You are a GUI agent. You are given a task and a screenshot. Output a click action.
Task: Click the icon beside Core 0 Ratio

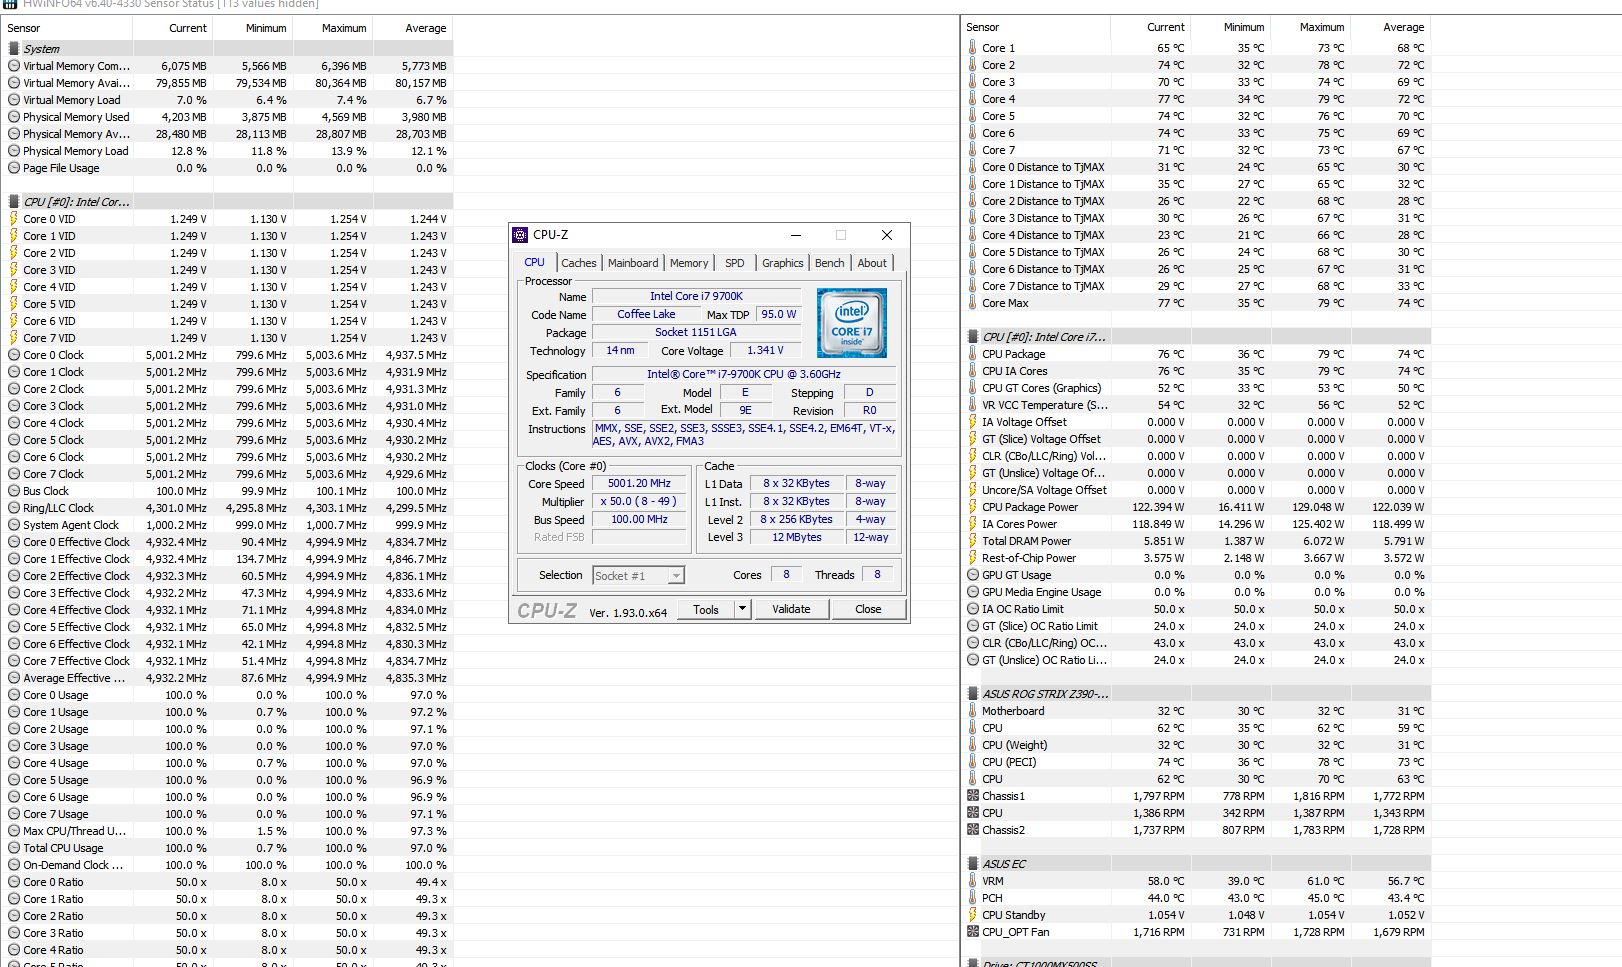14,882
